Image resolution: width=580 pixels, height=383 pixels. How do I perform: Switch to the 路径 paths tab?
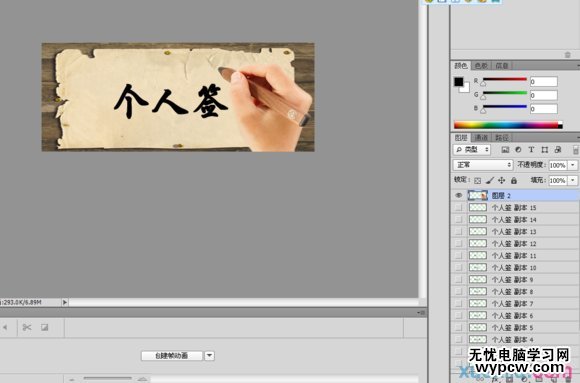(502, 138)
